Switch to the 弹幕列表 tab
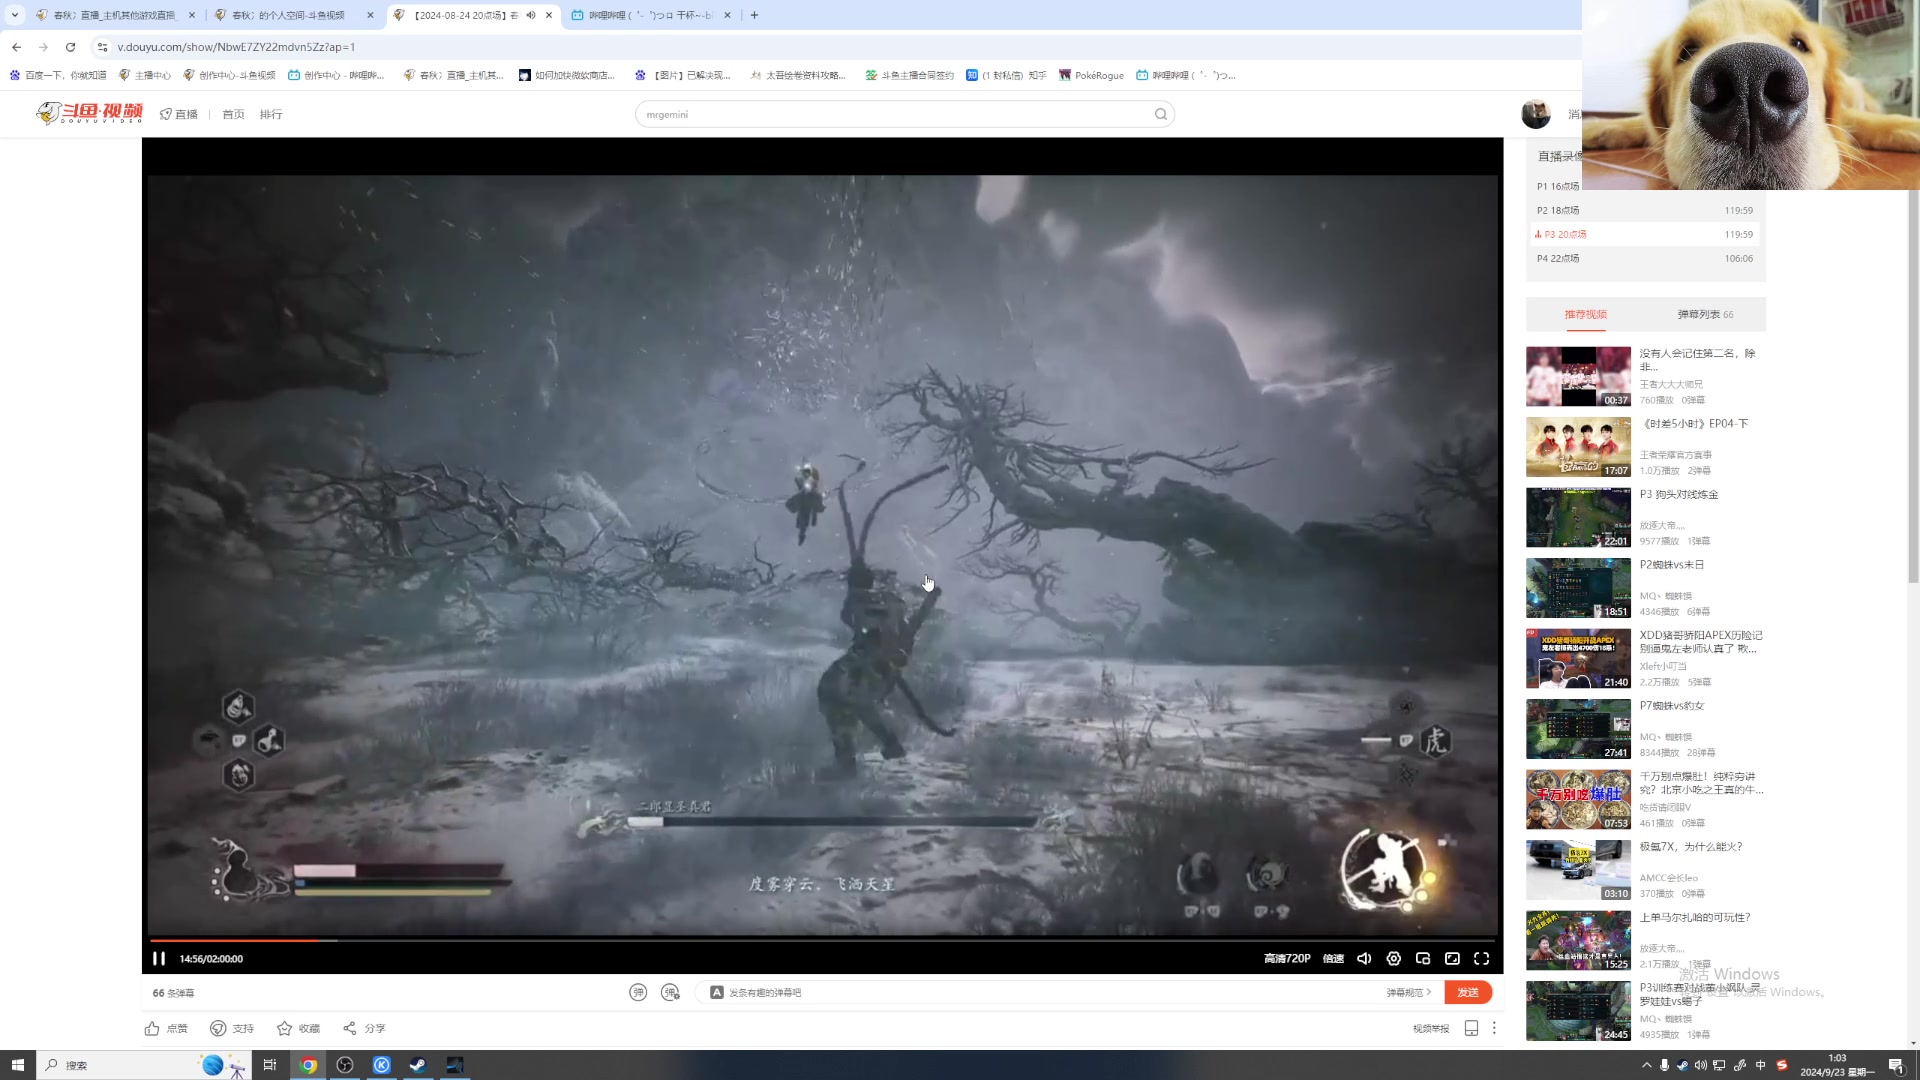Image resolution: width=1920 pixels, height=1080 pixels. [1705, 314]
